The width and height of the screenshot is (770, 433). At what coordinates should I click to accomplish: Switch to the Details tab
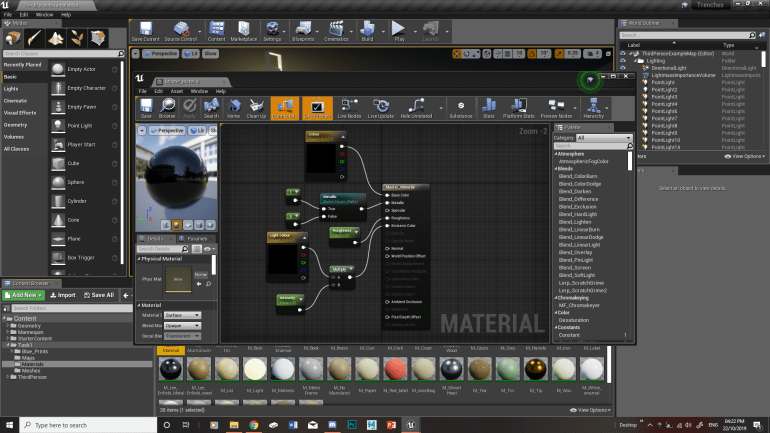click(155, 239)
